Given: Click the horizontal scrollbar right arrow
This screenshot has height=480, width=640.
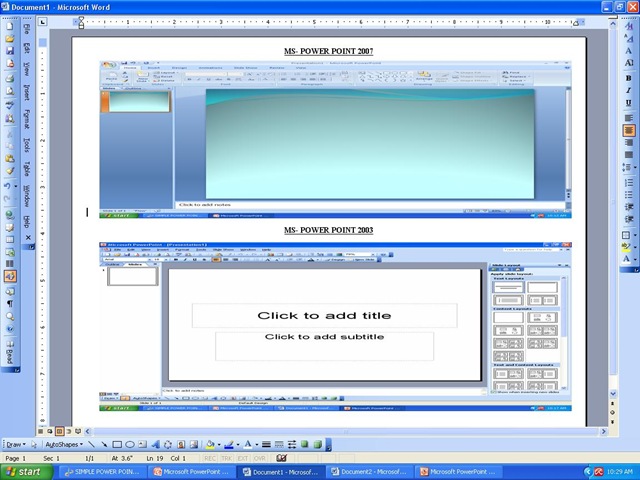Looking at the screenshot, I should [x=603, y=431].
